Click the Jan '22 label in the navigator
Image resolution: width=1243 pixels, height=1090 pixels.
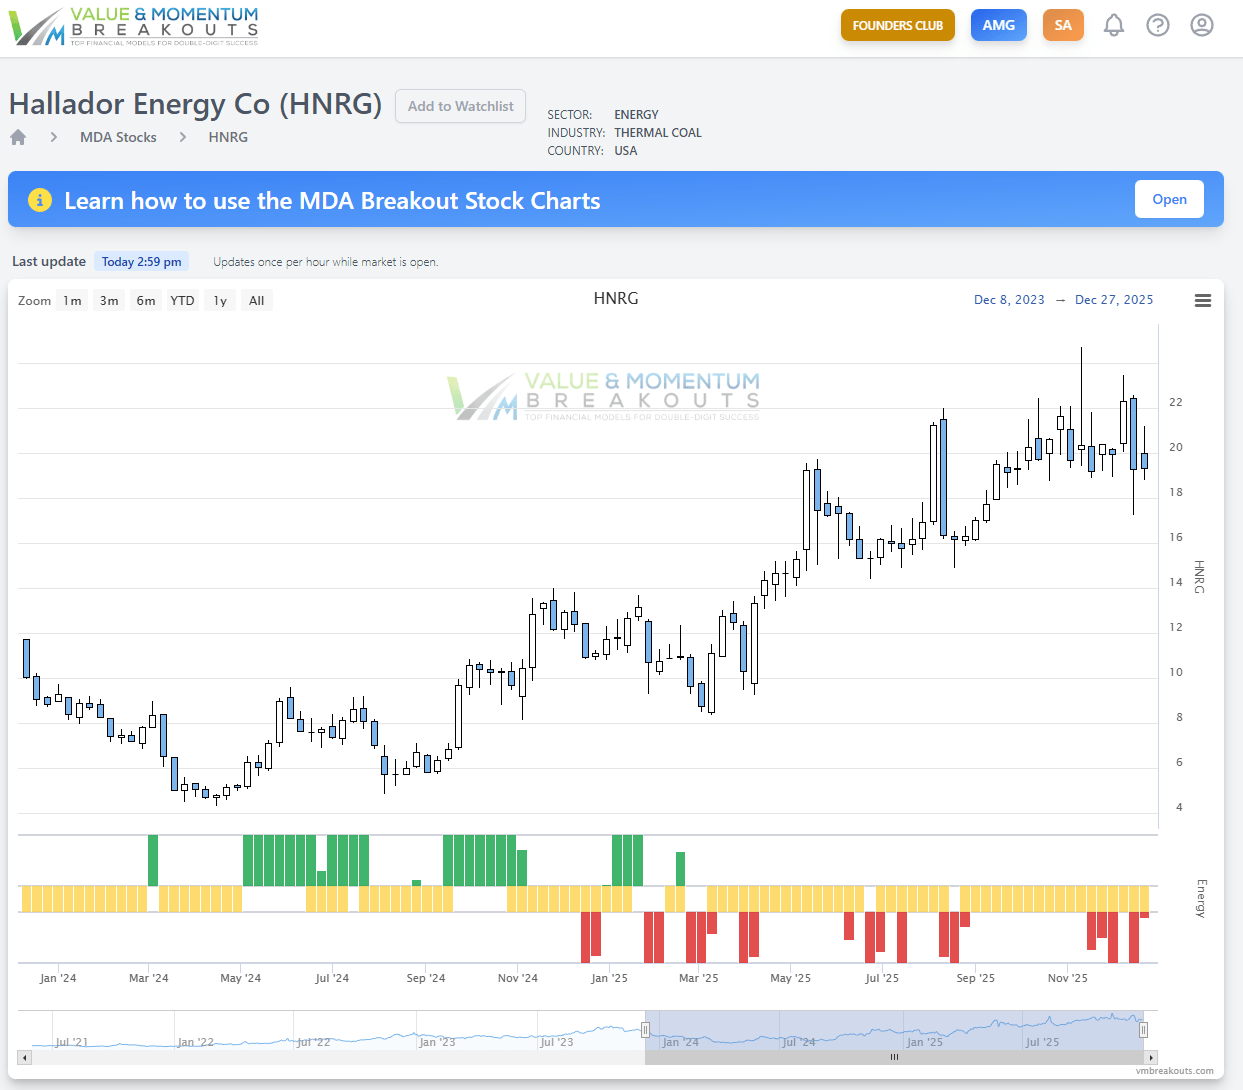coord(195,1042)
